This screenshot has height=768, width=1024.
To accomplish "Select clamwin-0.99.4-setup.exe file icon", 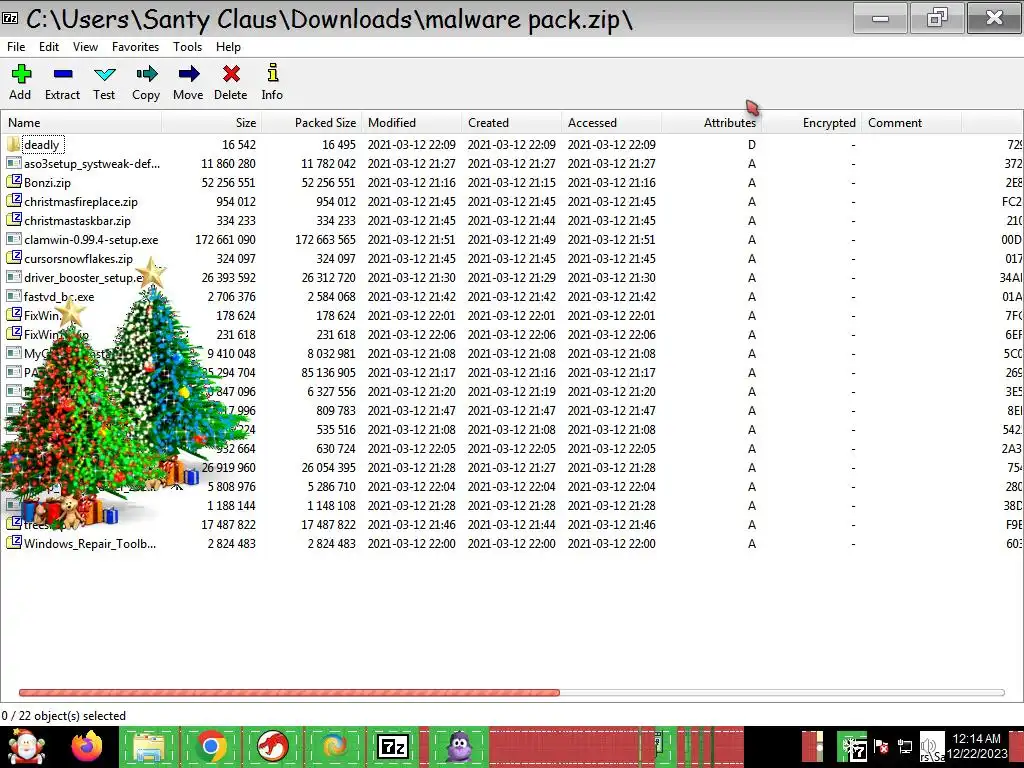I will [x=14, y=239].
